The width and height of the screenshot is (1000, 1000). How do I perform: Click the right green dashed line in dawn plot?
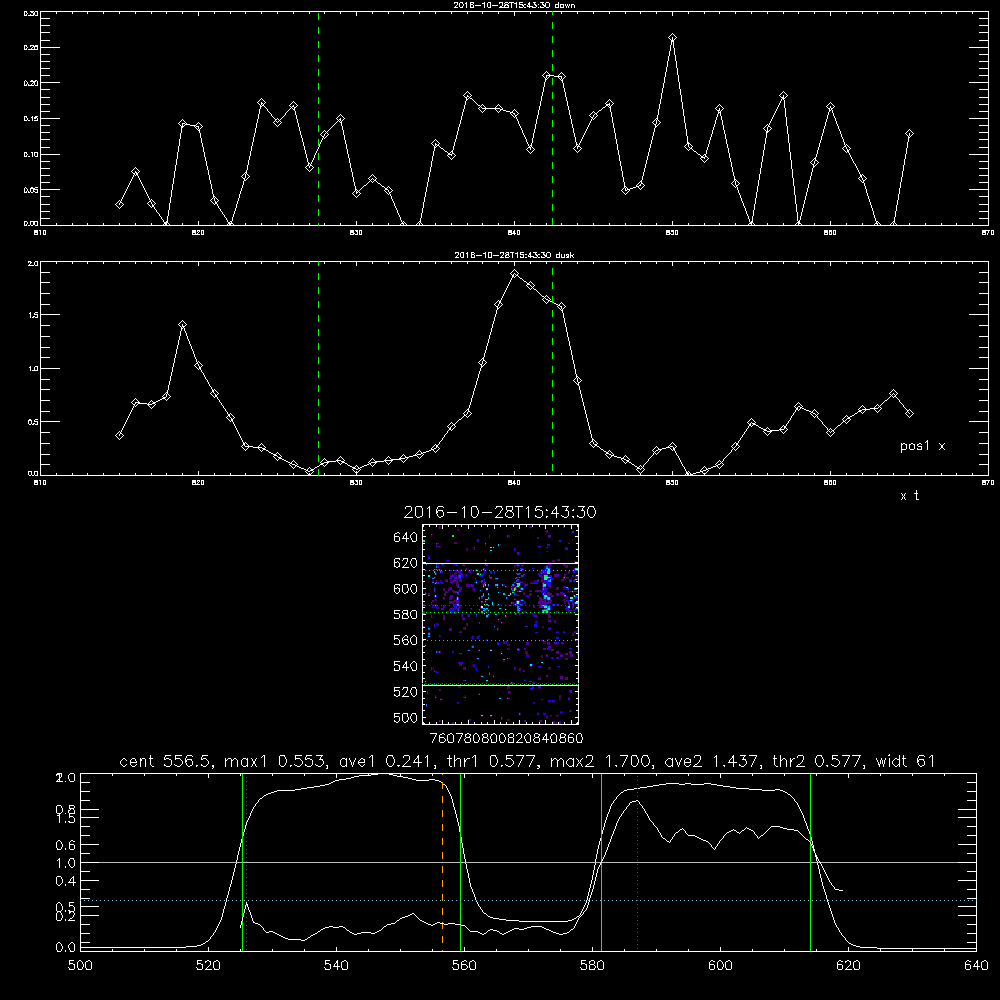tap(552, 119)
